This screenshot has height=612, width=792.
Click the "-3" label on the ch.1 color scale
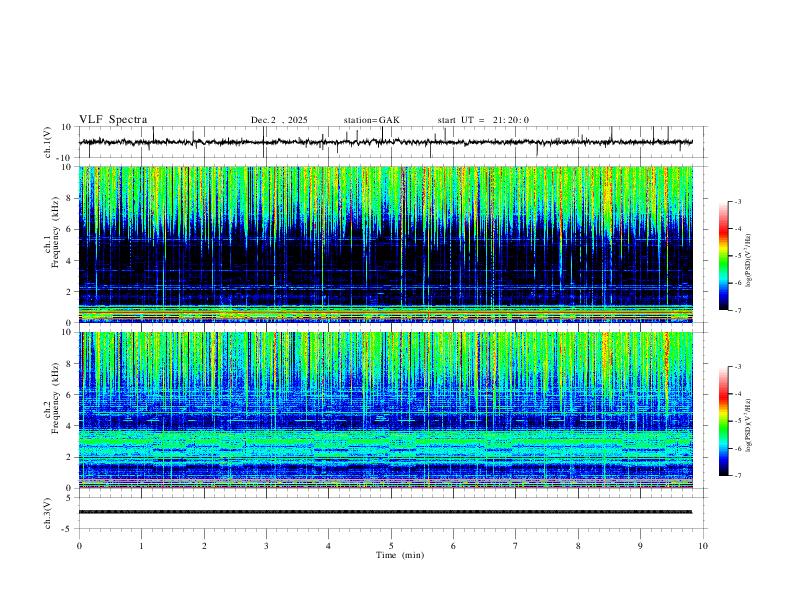(x=737, y=201)
